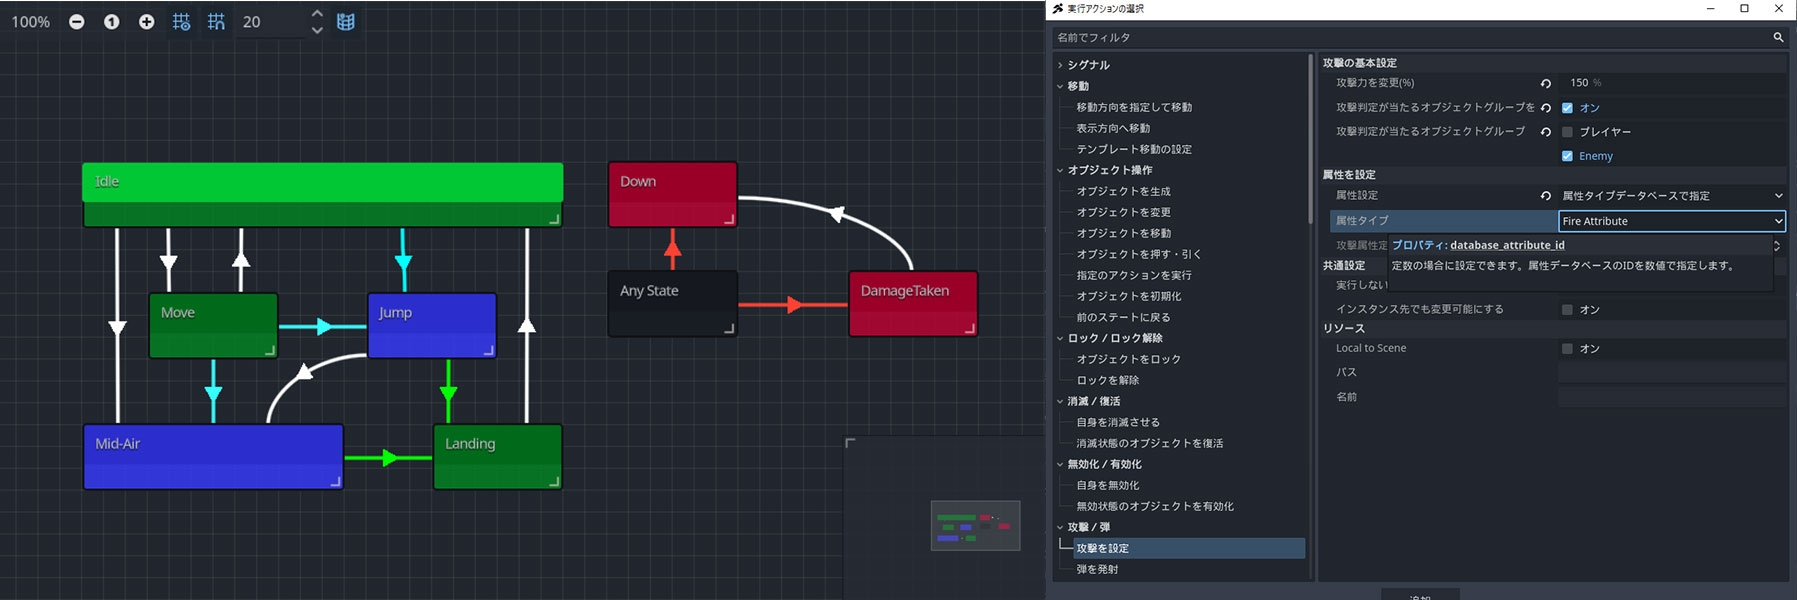This screenshot has height=600, width=1797.
Task: Reset the 攻撃力を変更(%) value with revert icon
Action: click(1546, 84)
